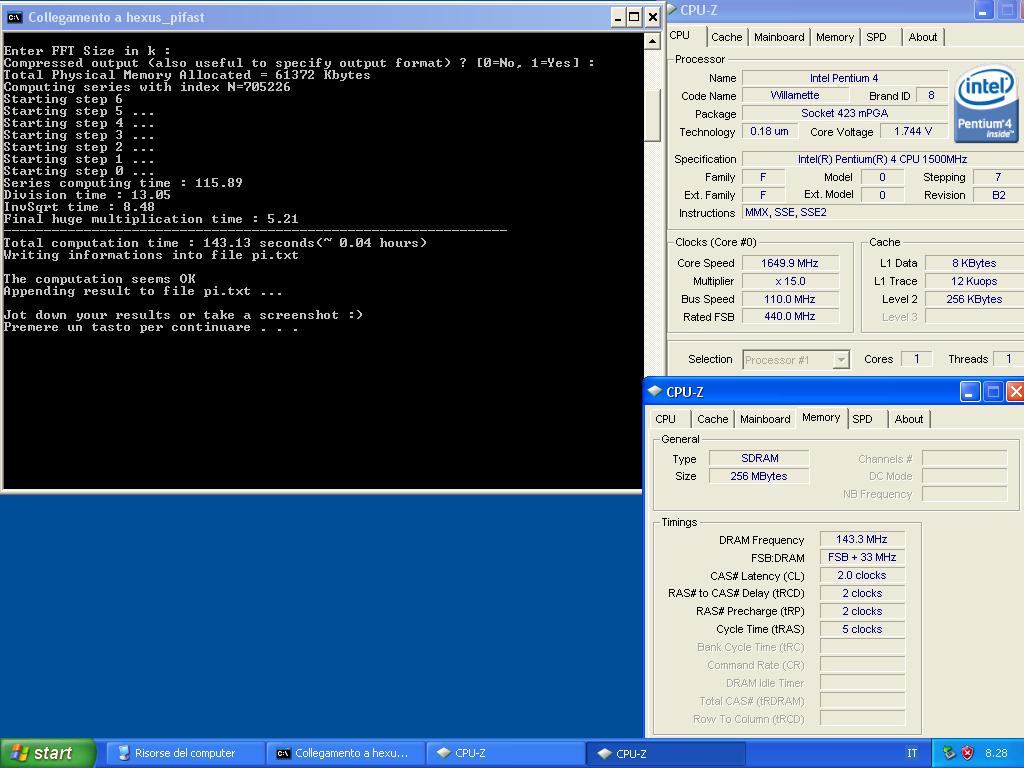This screenshot has height=768, width=1024.
Task: Close the Collegamento a hexus_pifast console
Action: tap(652, 18)
